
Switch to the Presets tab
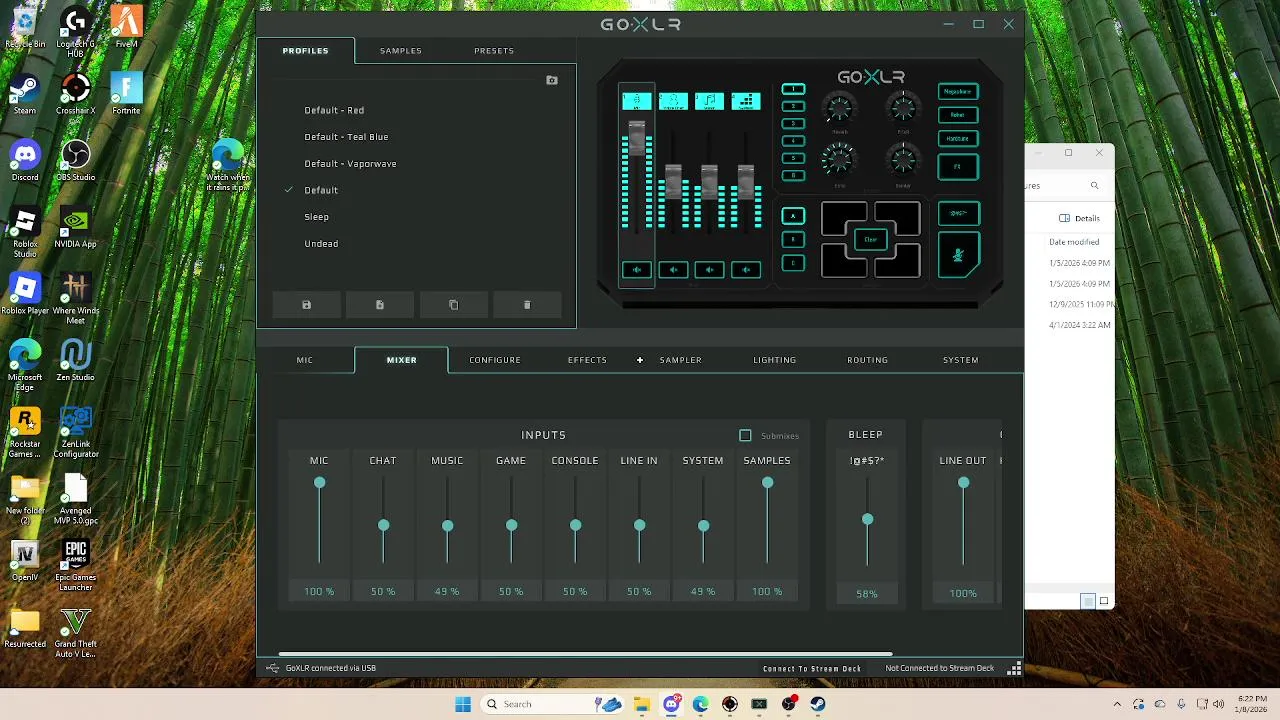(x=494, y=51)
